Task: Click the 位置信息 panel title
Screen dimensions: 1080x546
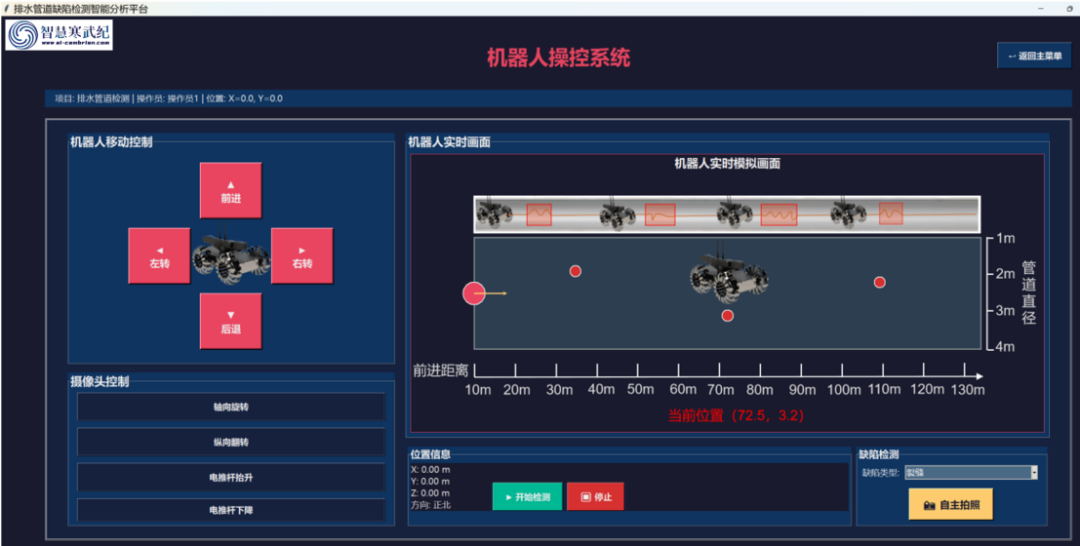Action: [x=430, y=454]
